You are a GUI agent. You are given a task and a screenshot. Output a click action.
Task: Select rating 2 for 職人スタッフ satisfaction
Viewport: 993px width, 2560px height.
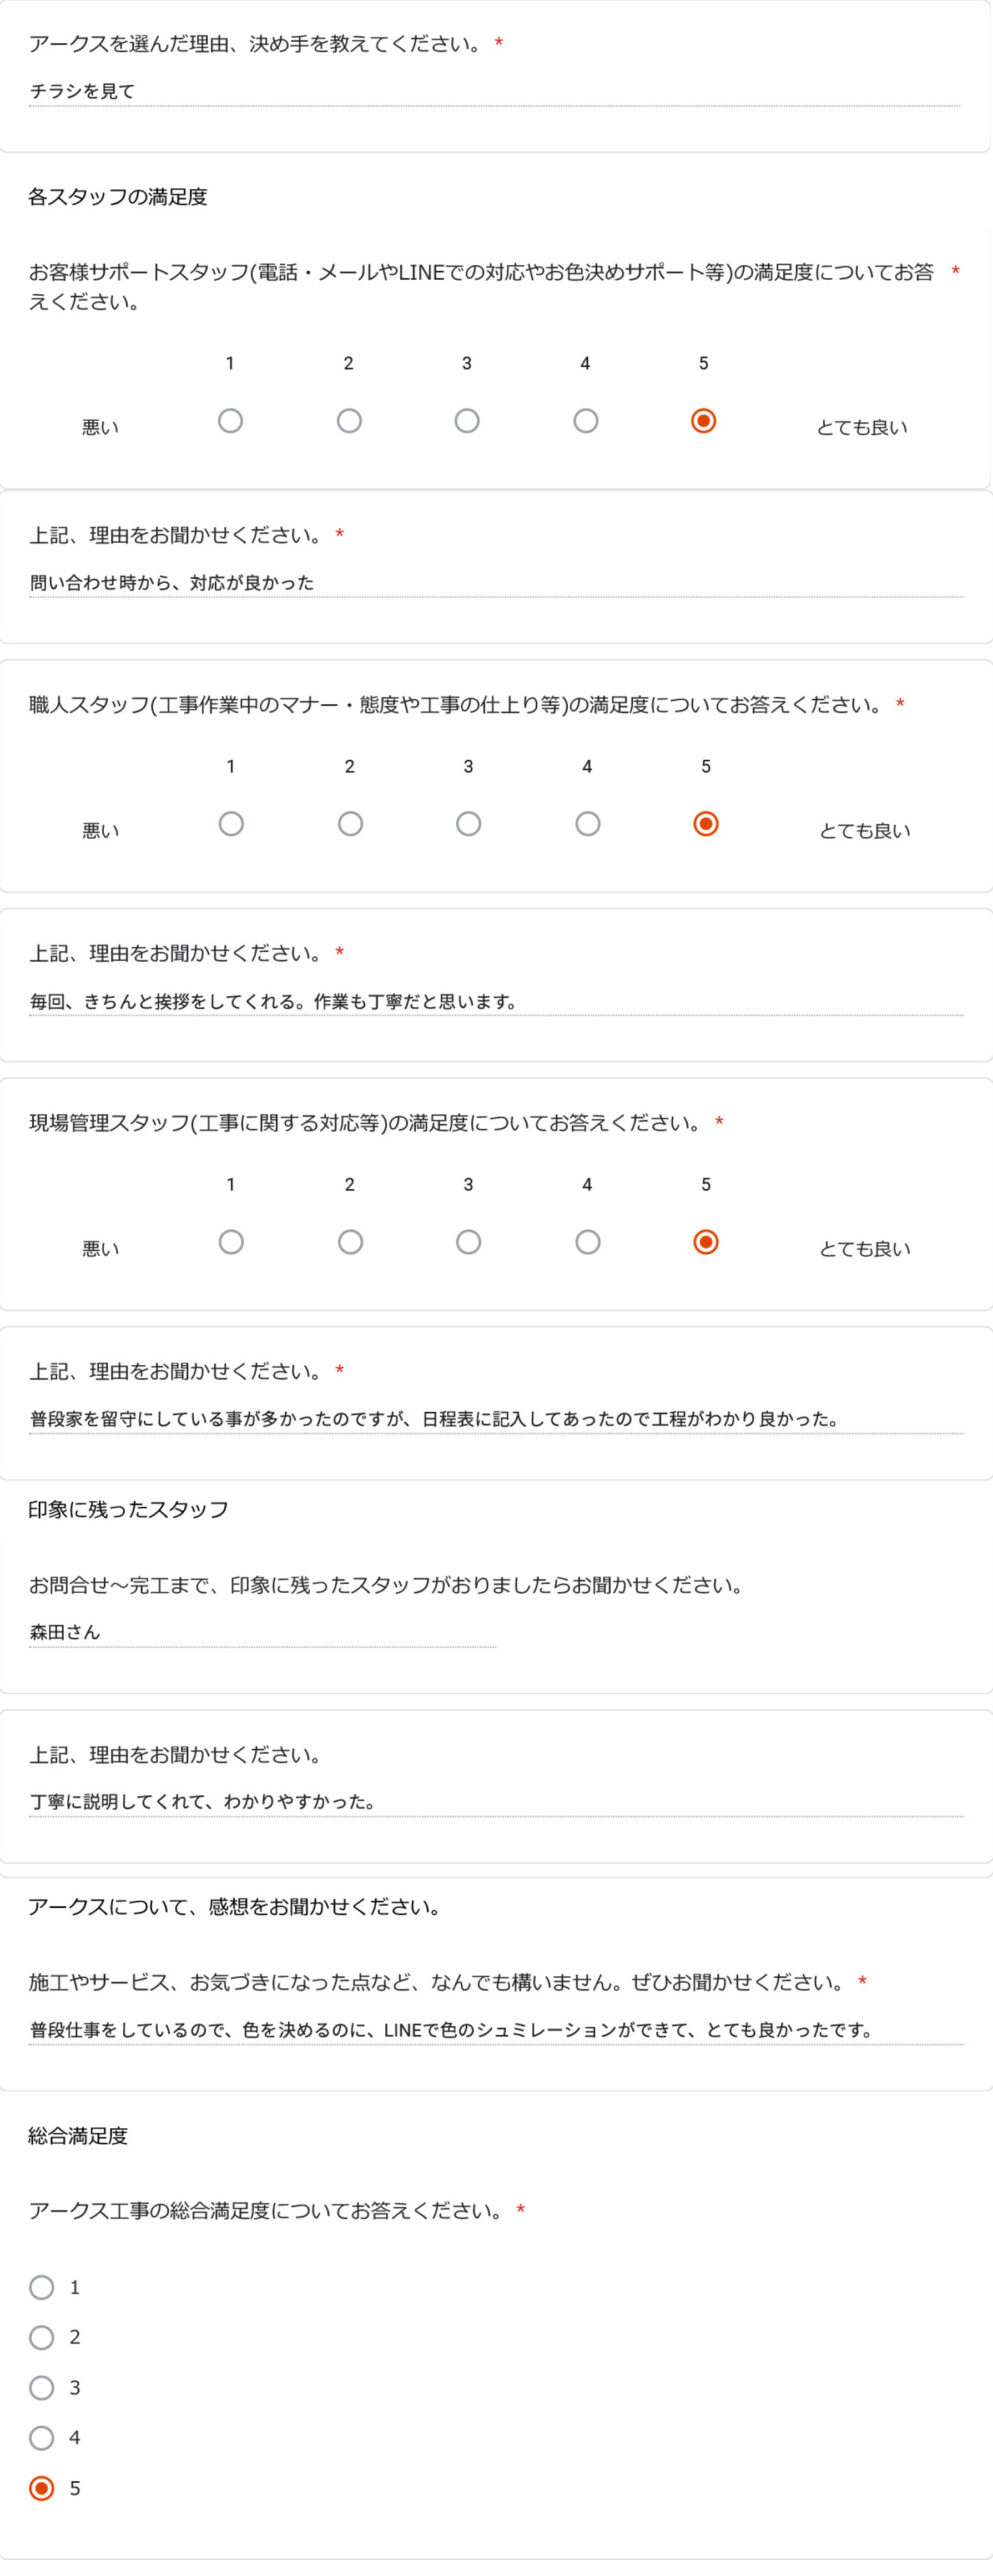tap(350, 824)
